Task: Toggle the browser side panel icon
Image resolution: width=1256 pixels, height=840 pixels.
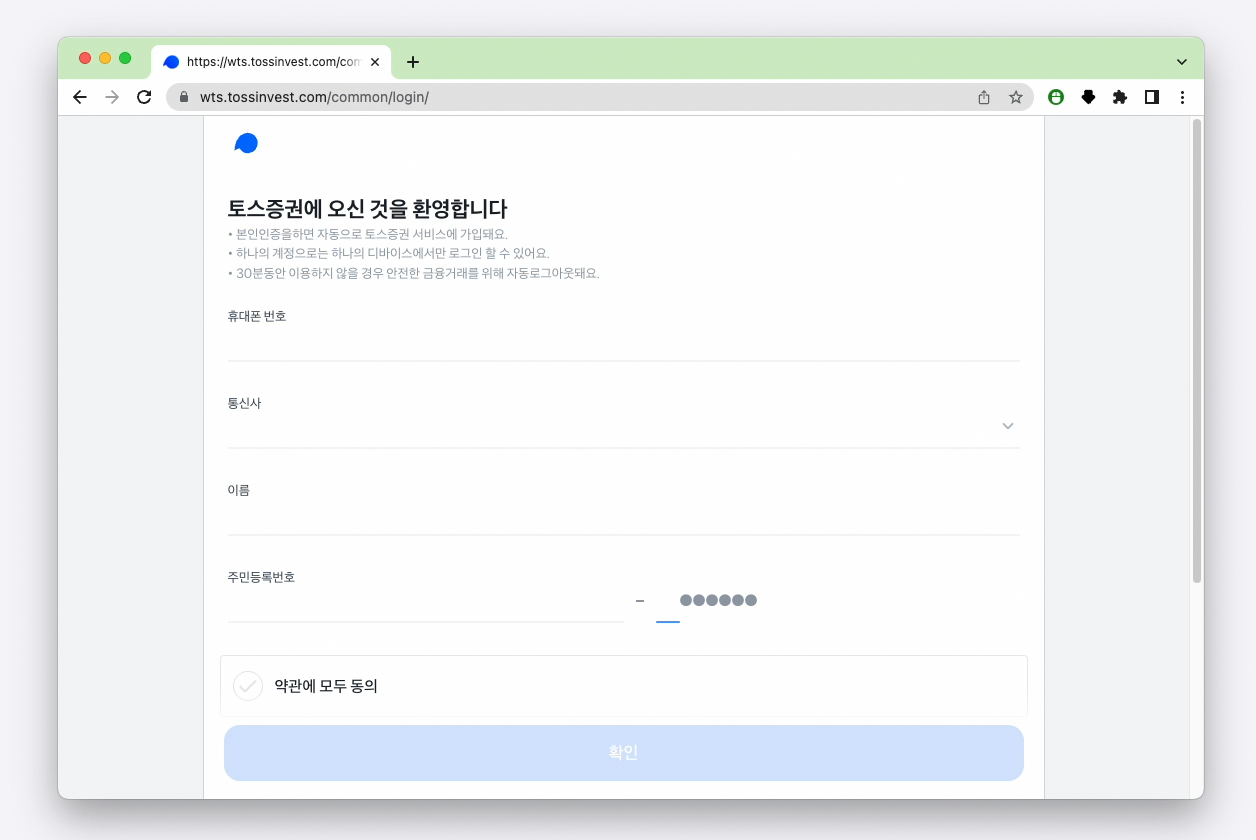Action: pos(1152,97)
